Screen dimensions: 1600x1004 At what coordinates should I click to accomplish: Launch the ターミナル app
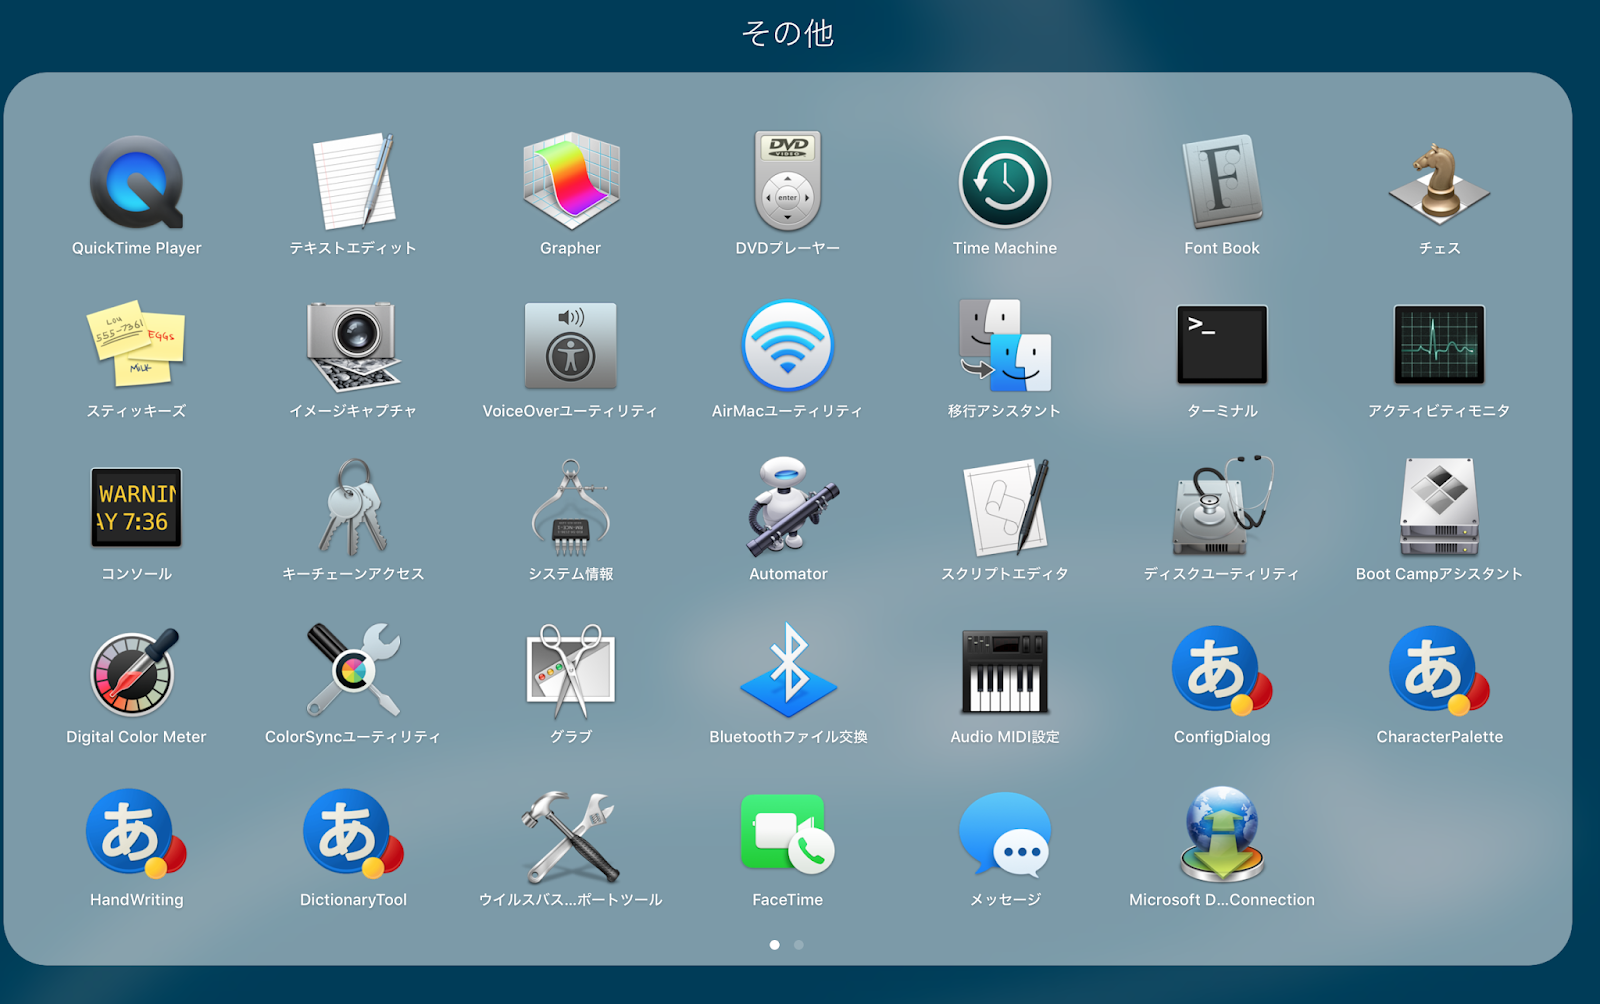(1222, 345)
